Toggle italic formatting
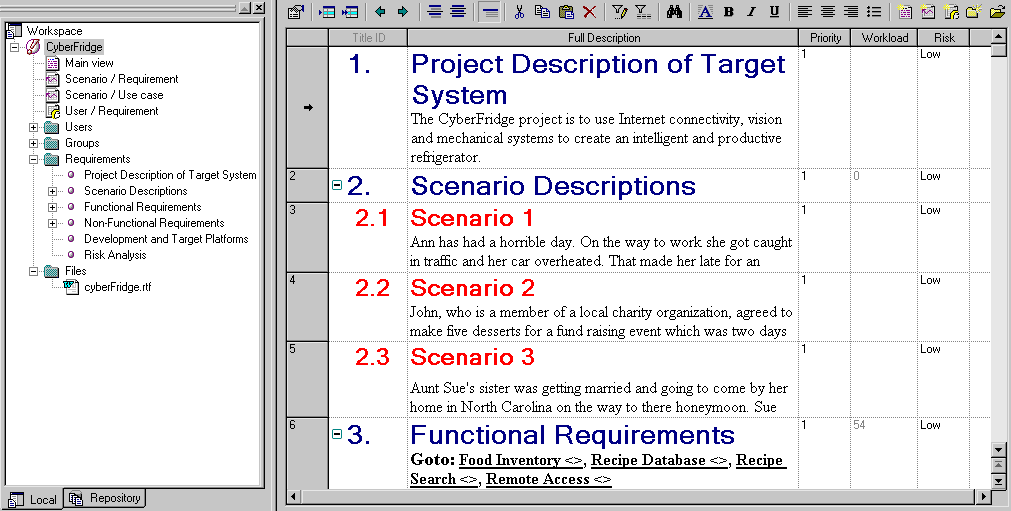 point(751,12)
